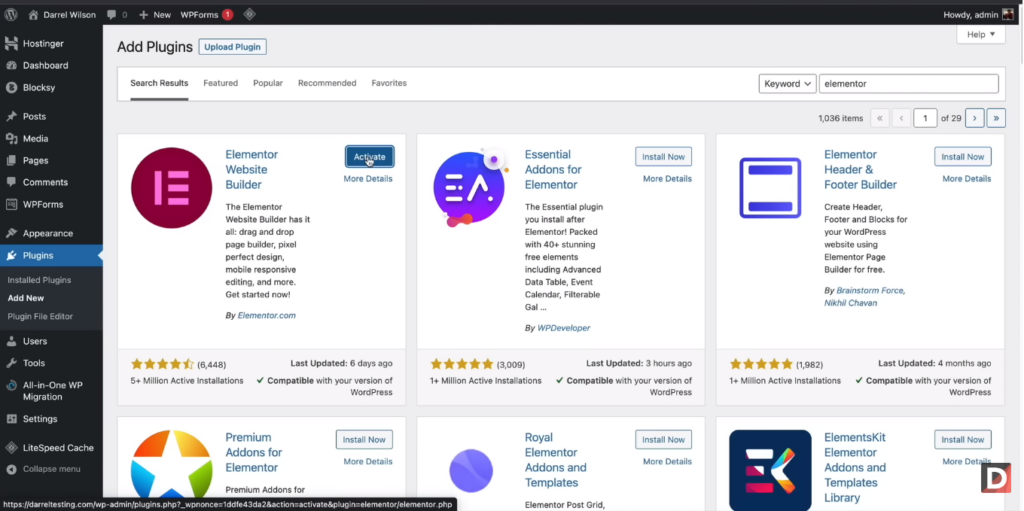The image size is (1024, 511).
Task: Open More Details for Essential Addons
Action: [x=667, y=178]
